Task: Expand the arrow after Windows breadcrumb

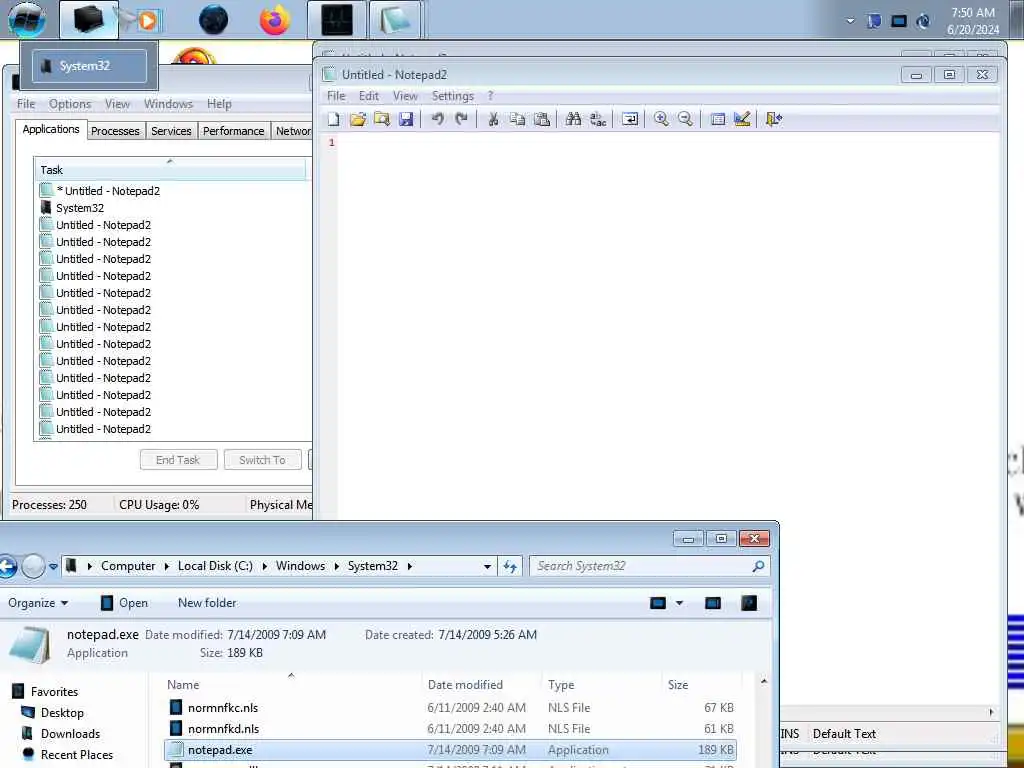Action: coord(336,566)
